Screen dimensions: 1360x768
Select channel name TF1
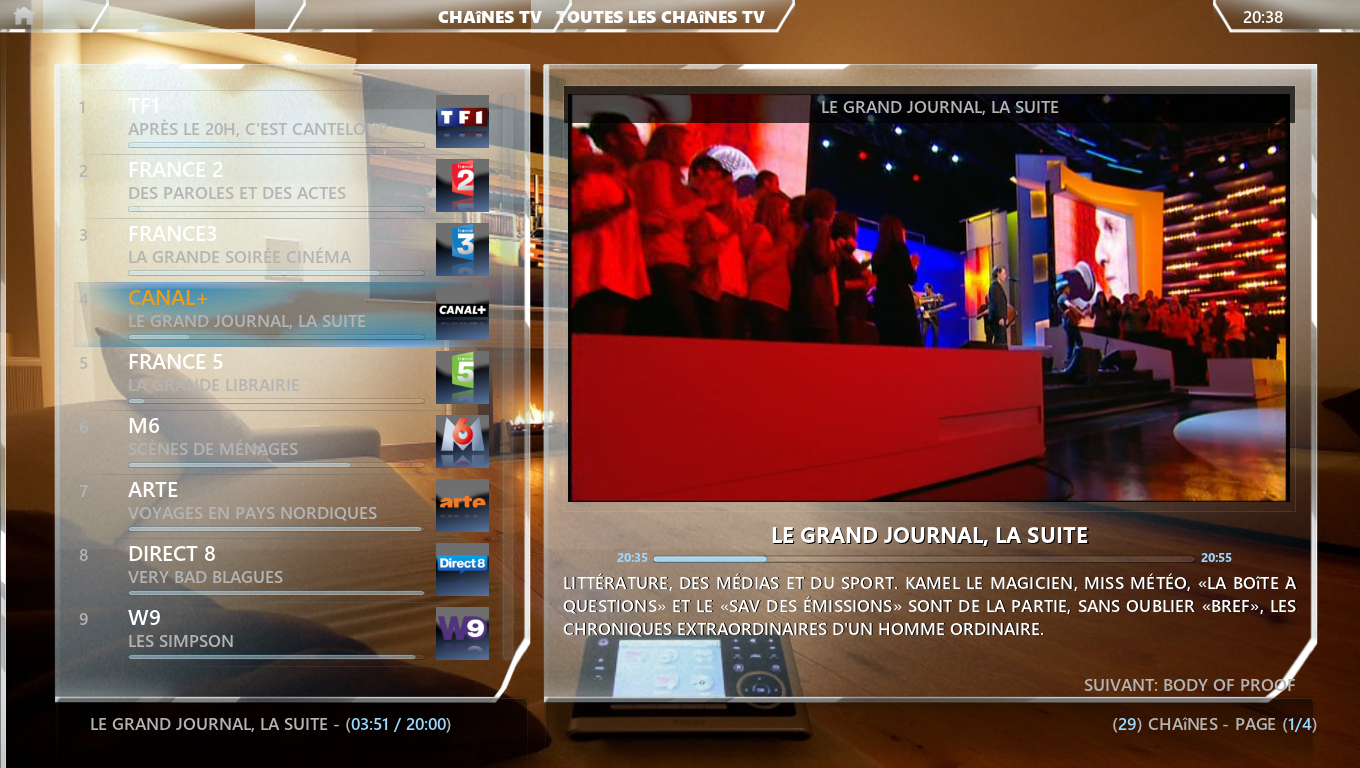point(144,106)
